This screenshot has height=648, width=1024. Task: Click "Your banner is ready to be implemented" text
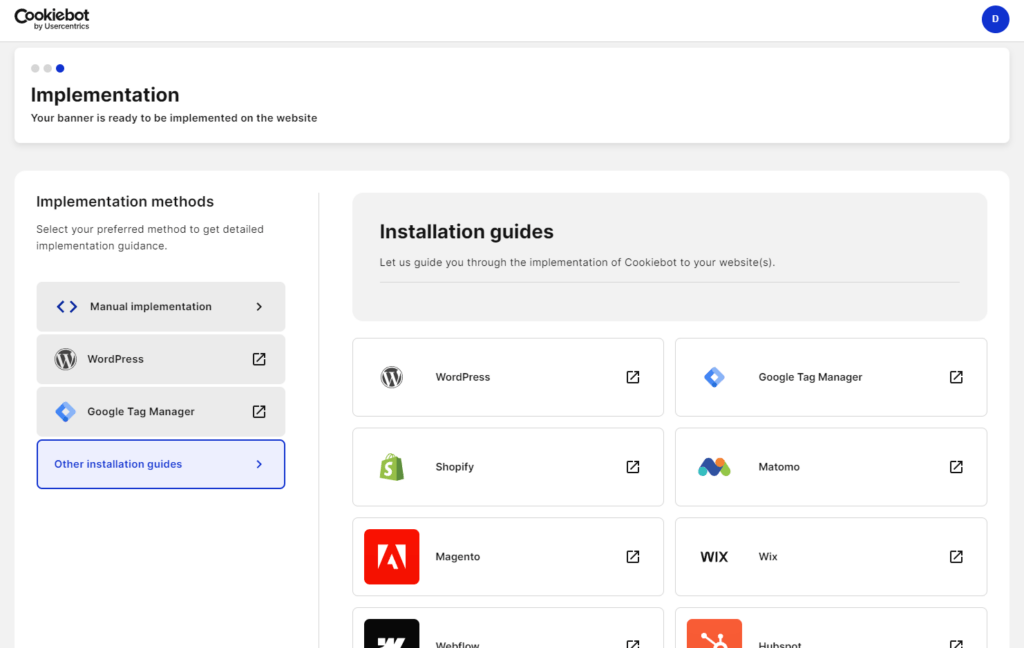[174, 118]
